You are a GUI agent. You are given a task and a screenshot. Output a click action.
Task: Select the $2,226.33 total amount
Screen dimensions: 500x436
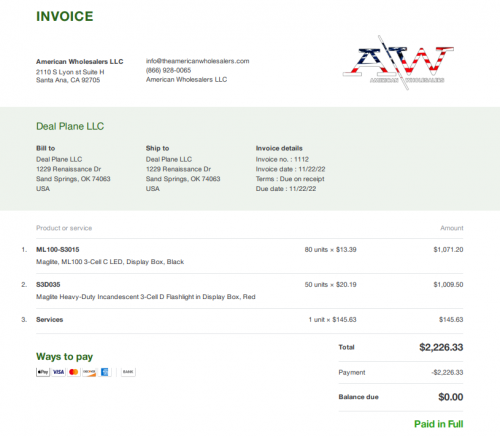[x=441, y=347]
